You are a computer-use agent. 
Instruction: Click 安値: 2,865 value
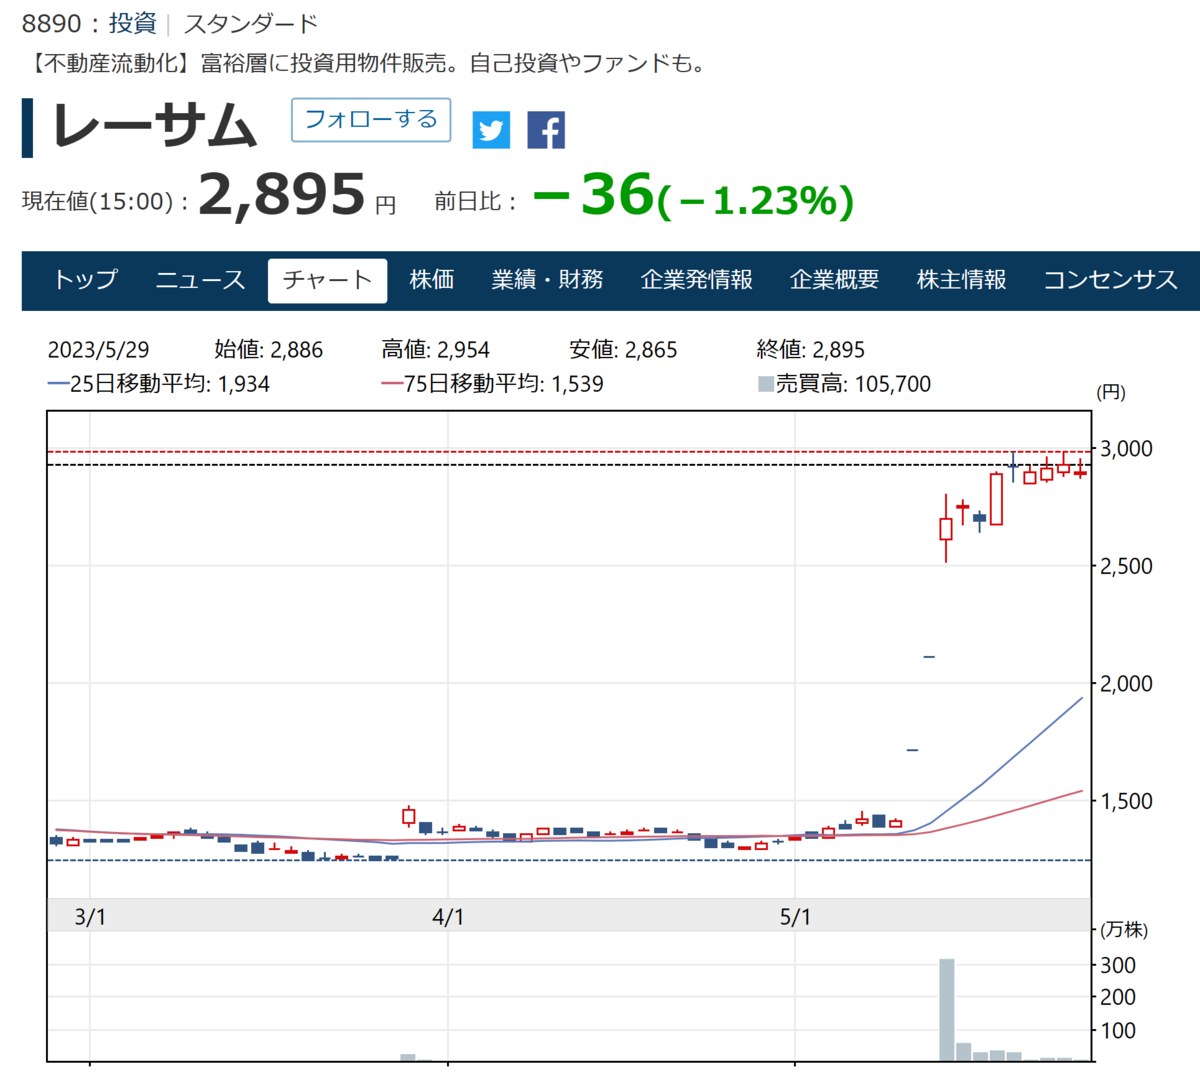pyautogui.click(x=623, y=350)
